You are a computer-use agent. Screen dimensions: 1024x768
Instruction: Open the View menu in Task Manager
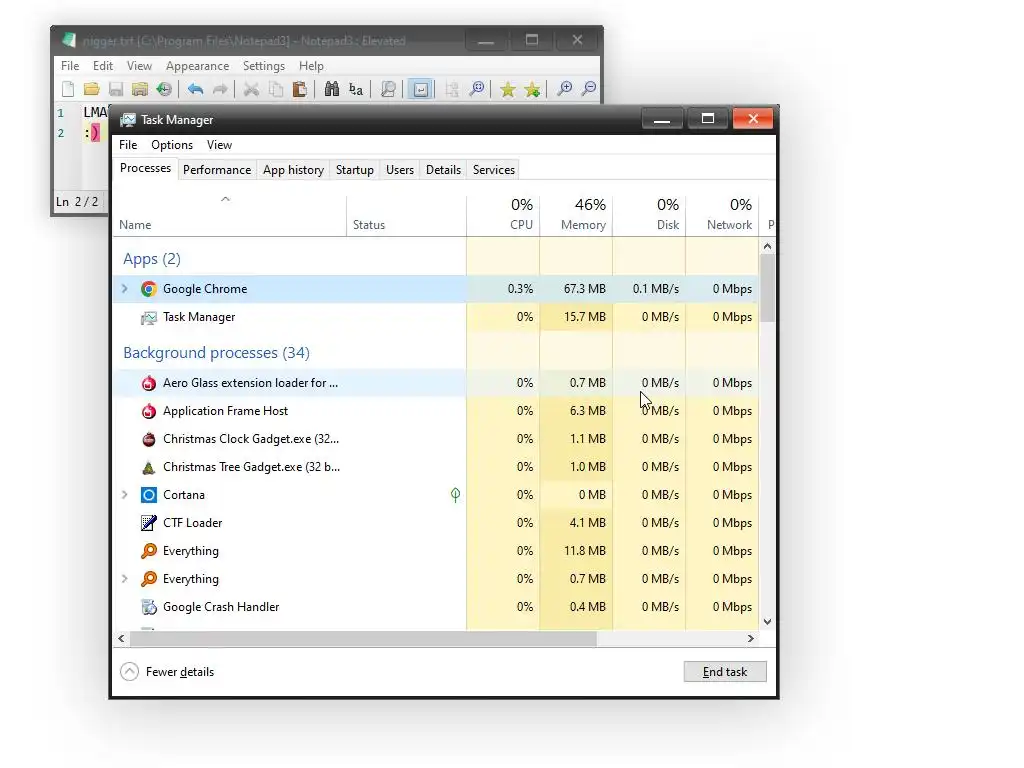219,145
